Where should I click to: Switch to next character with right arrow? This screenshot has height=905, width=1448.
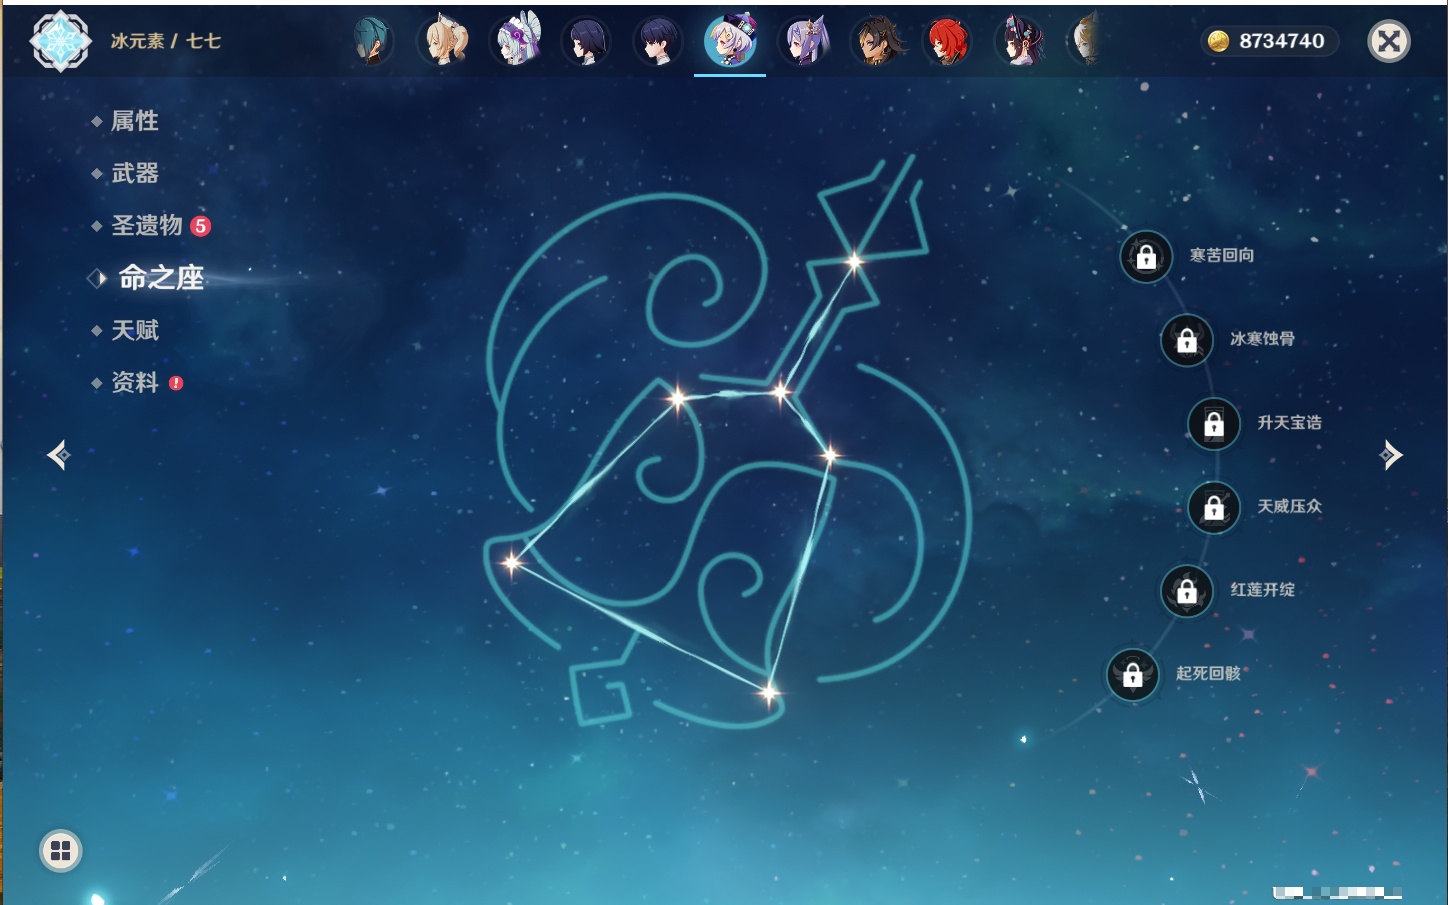pyautogui.click(x=1391, y=455)
